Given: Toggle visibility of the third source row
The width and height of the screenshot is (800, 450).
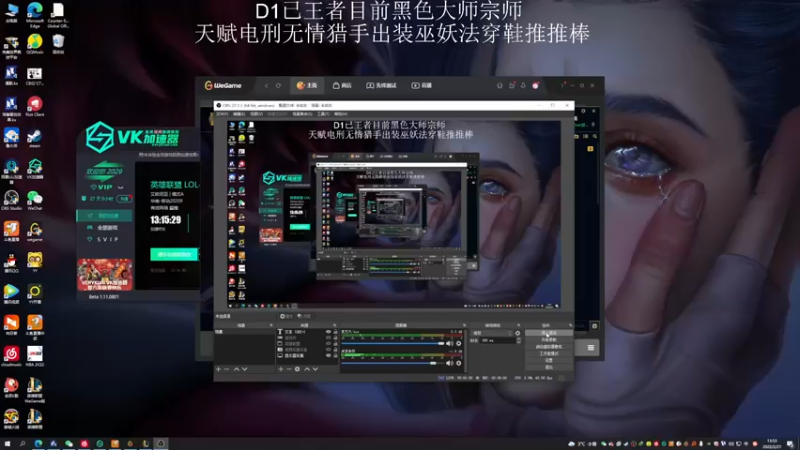Looking at the screenshot, I should tap(328, 343).
